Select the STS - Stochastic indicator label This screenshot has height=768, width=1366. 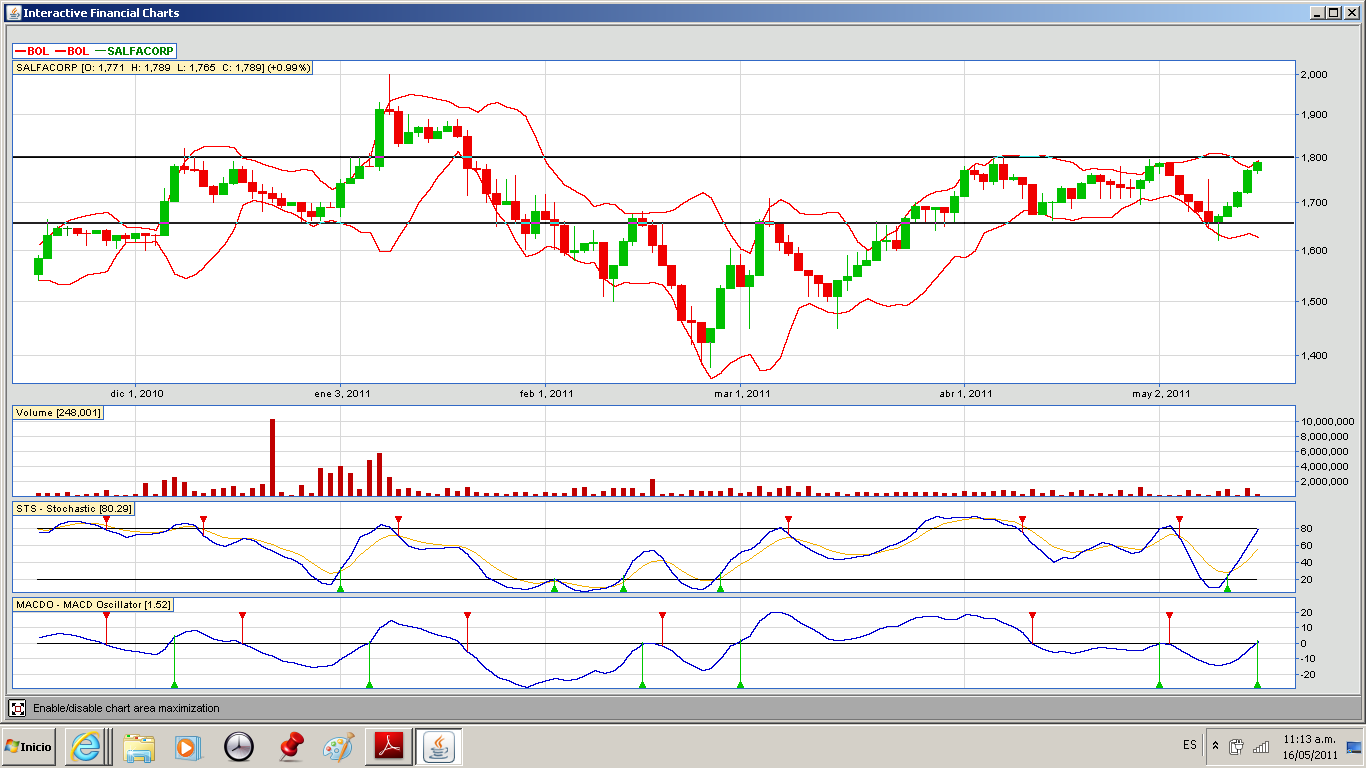tap(73, 509)
